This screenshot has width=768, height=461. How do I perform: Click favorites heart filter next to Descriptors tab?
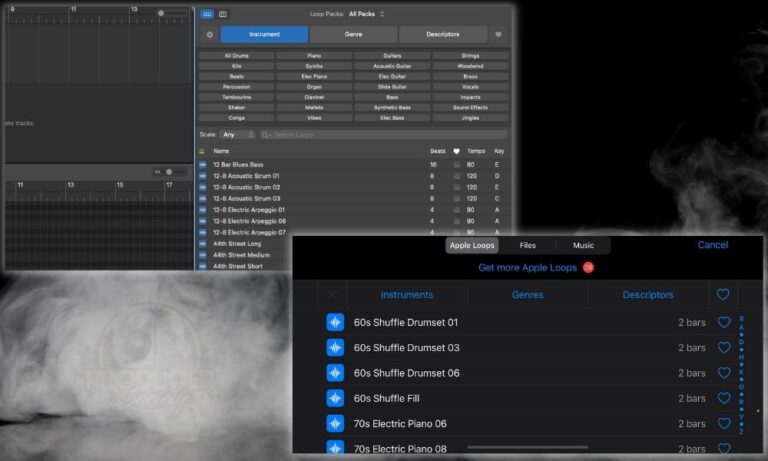[x=723, y=294]
